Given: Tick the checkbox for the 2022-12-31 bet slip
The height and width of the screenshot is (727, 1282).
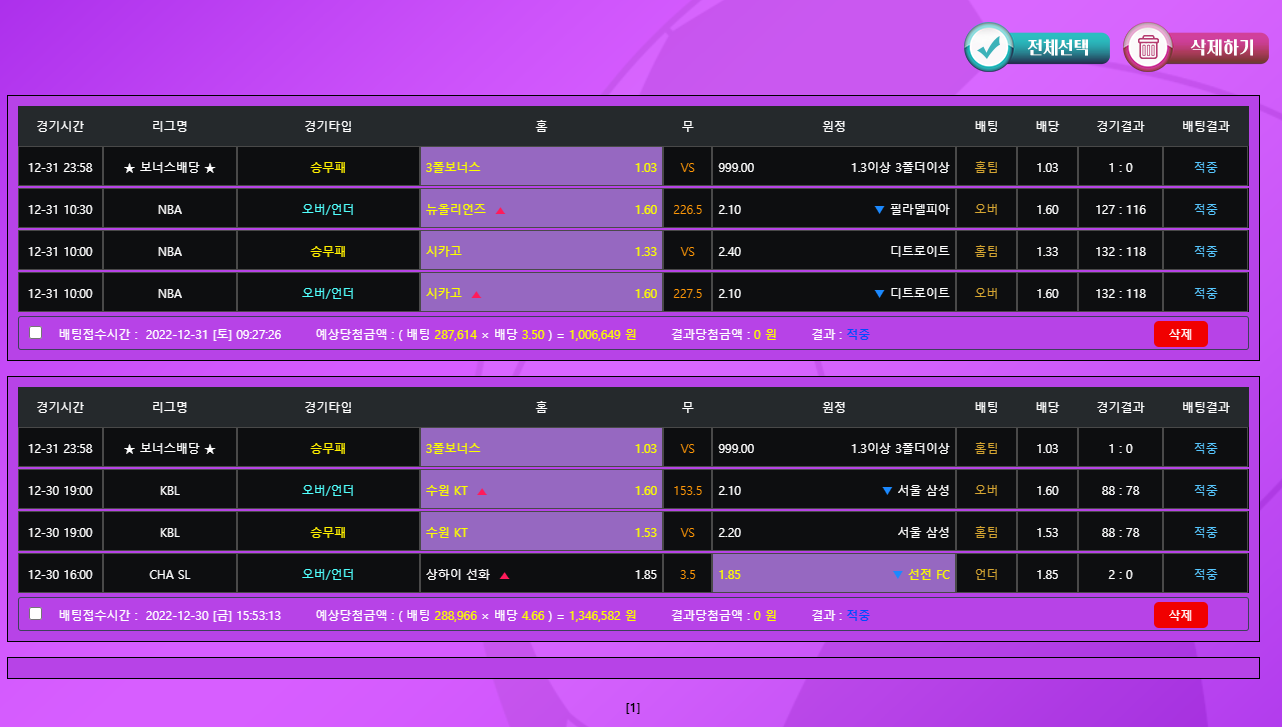Looking at the screenshot, I should (36, 333).
